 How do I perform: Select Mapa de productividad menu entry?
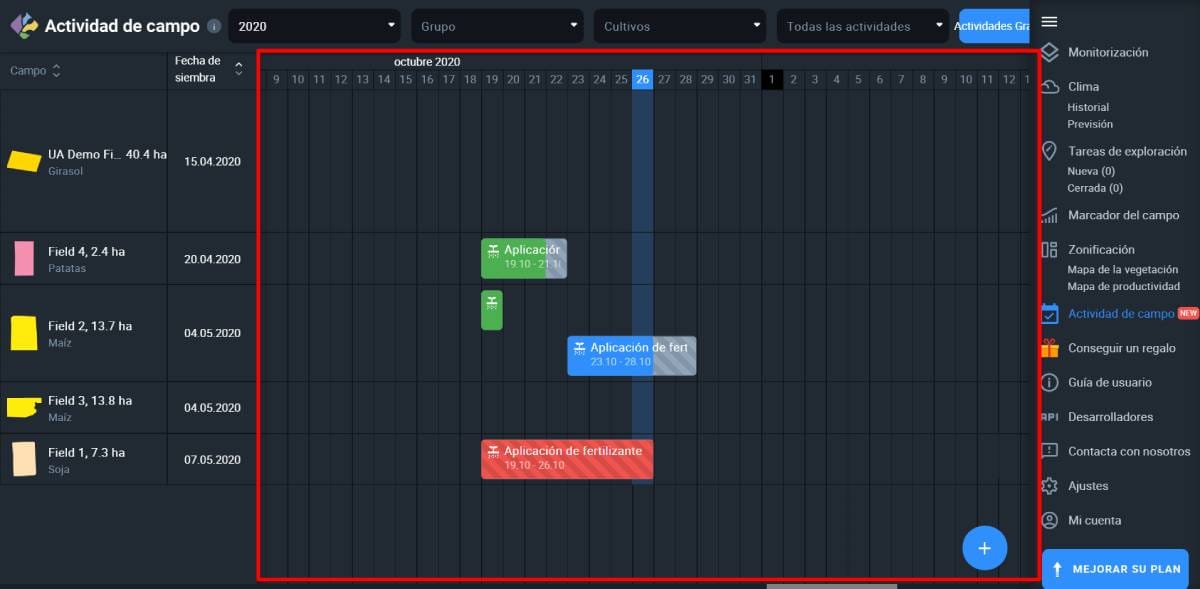click(1122, 287)
